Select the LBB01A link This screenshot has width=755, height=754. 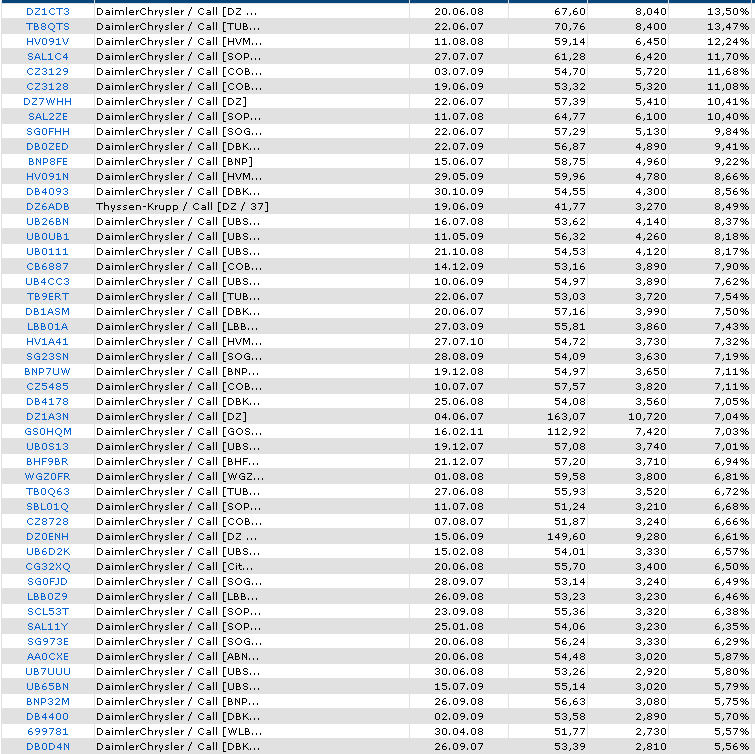48,326
